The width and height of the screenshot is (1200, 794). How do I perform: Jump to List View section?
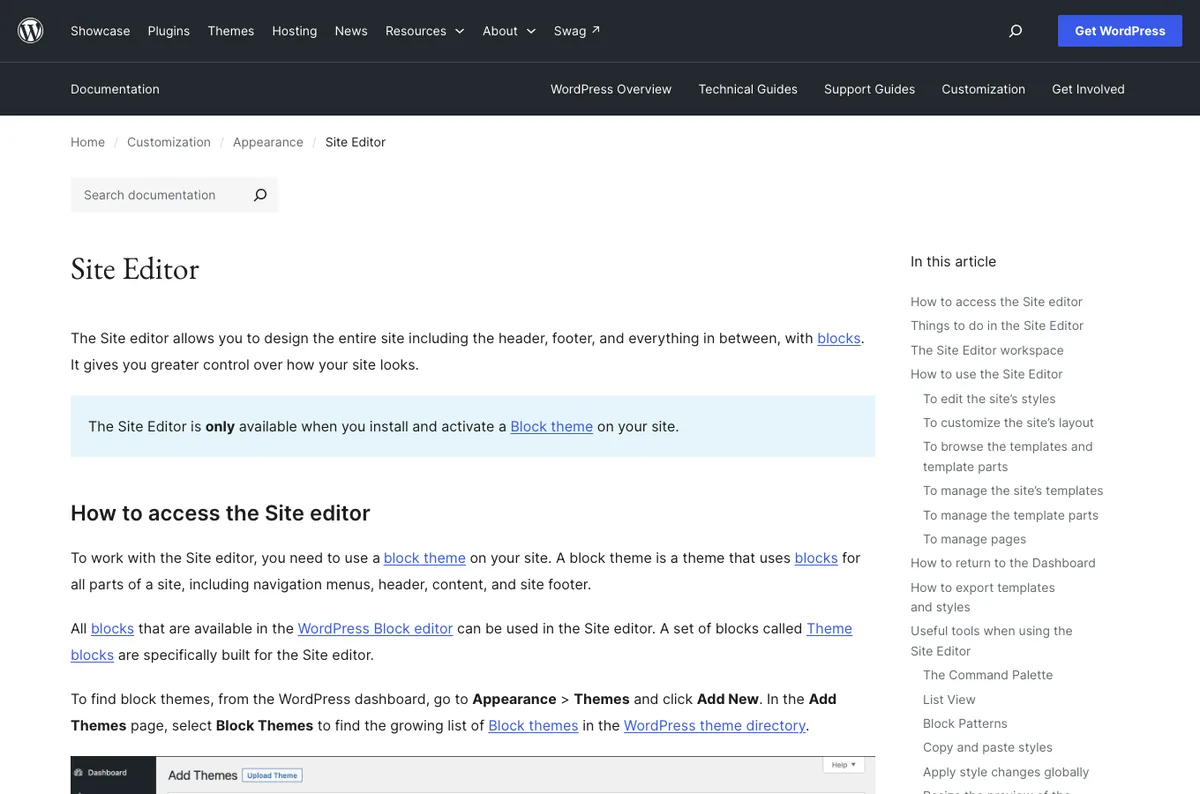(949, 699)
